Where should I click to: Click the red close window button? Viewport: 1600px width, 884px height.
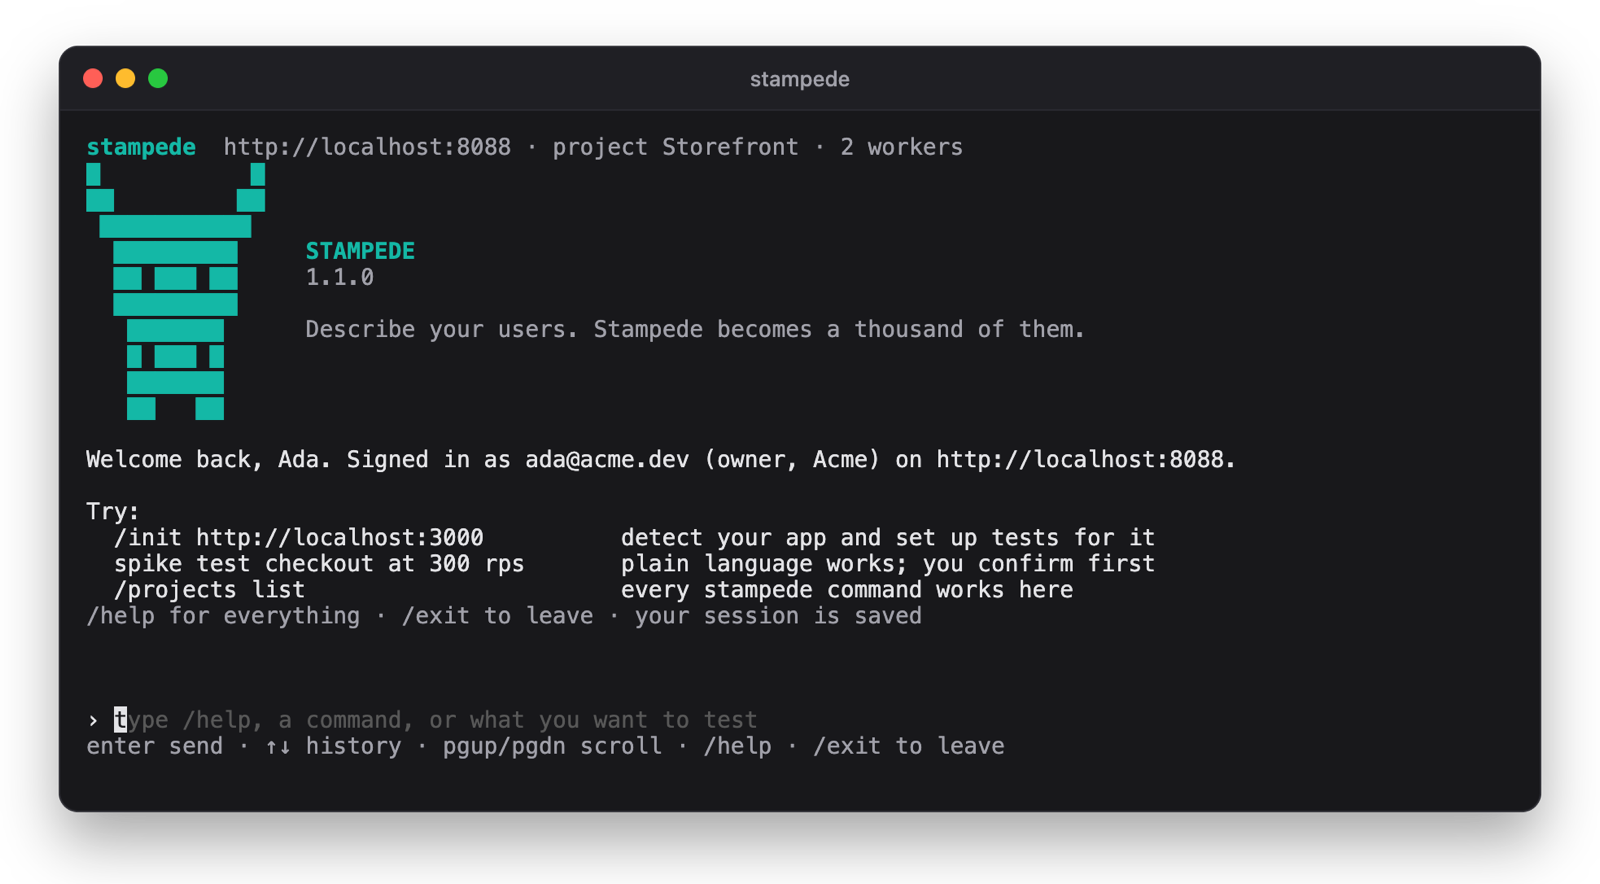click(93, 78)
